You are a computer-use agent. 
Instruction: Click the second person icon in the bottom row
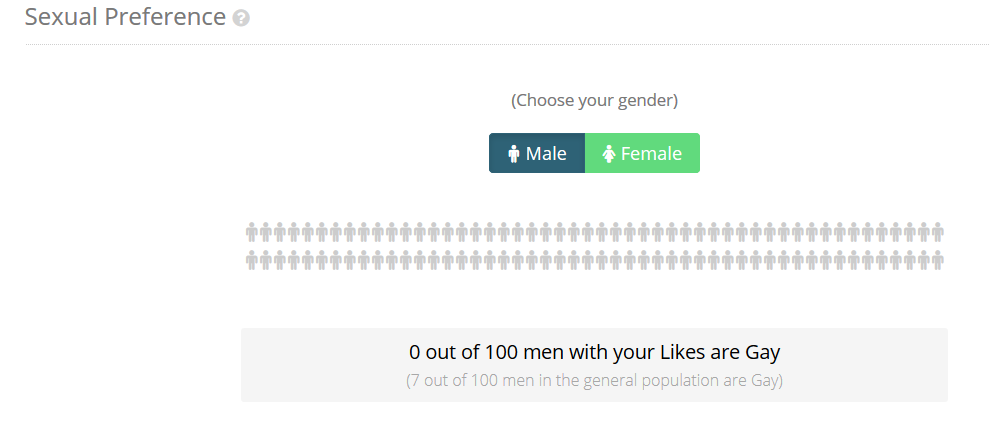(x=266, y=260)
